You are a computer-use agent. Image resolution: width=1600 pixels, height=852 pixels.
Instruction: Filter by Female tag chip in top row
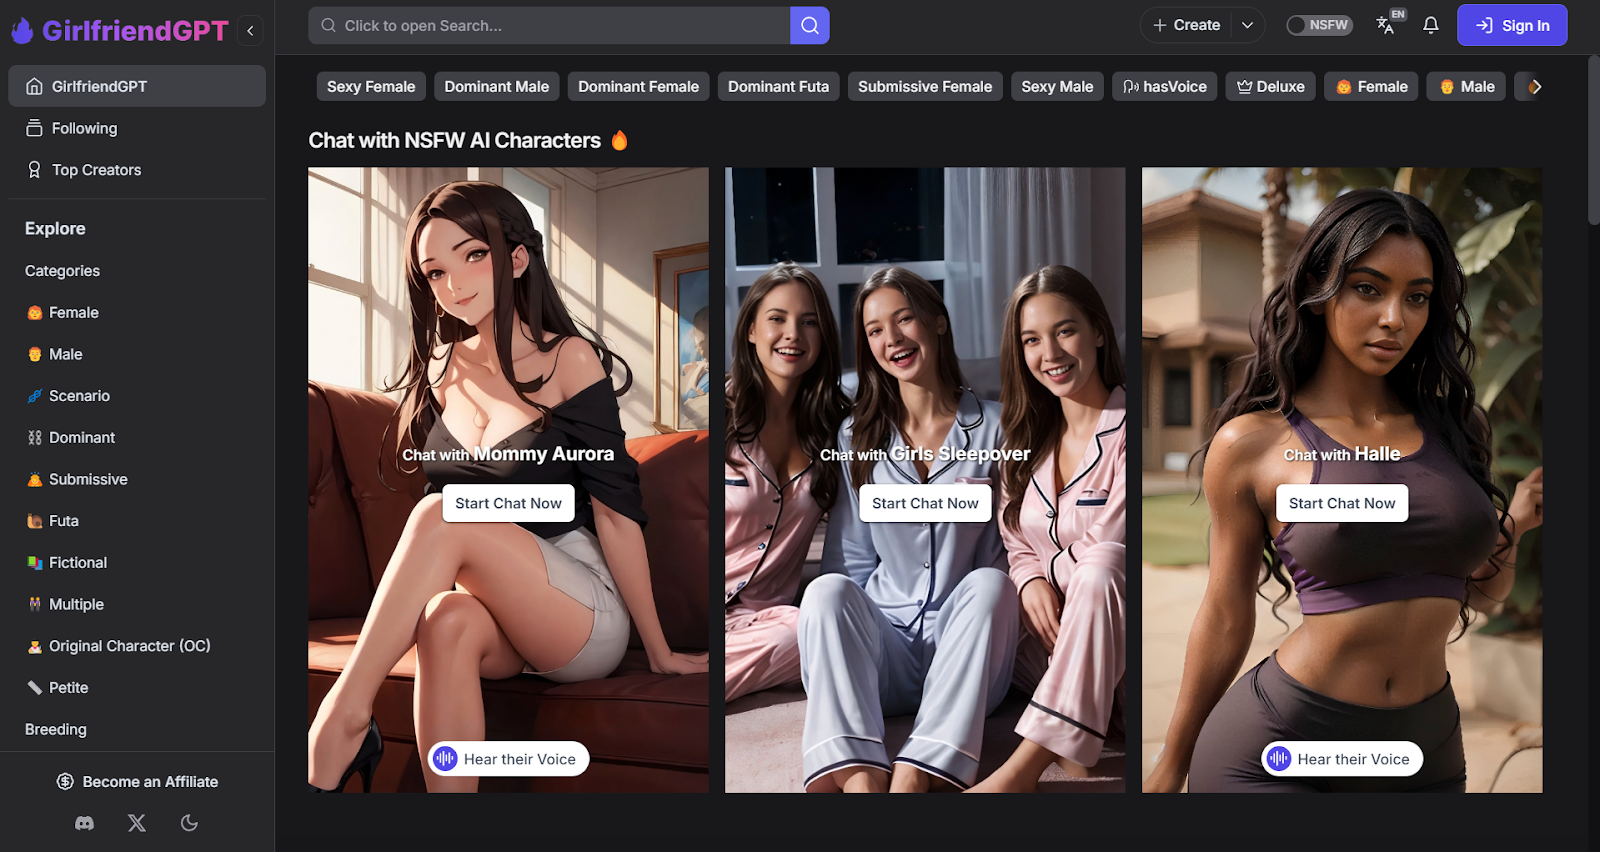[1372, 87]
